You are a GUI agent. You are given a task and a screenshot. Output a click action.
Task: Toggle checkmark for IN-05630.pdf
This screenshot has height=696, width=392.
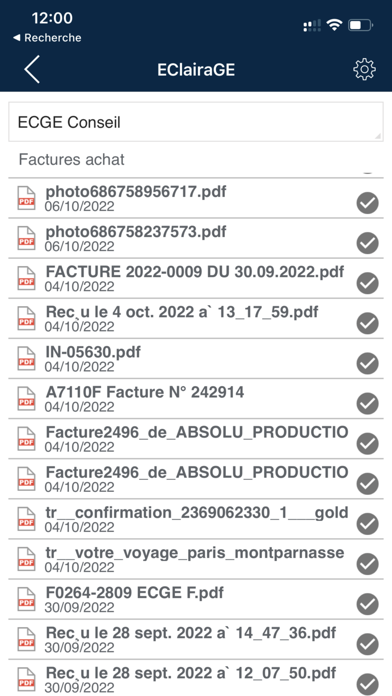click(368, 364)
